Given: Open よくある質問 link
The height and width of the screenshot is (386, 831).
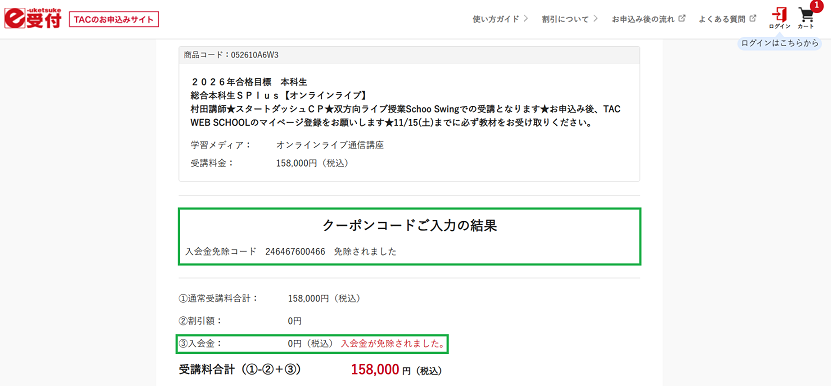Looking at the screenshot, I should click(722, 19).
